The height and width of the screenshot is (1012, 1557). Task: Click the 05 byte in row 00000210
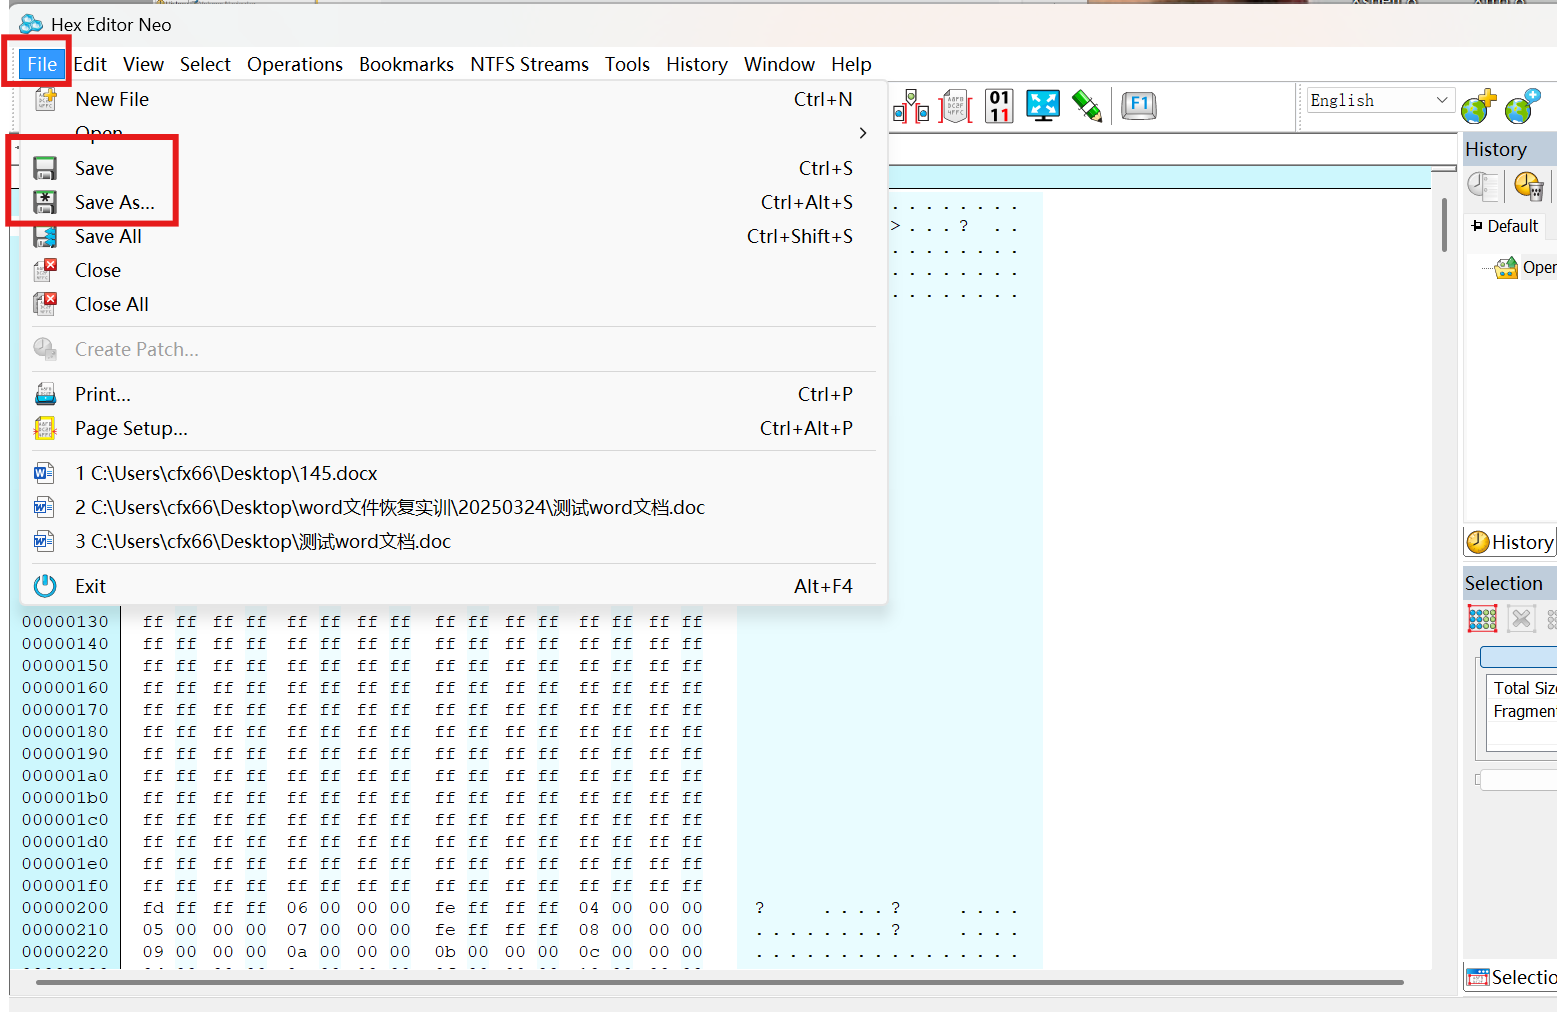[x=153, y=929]
